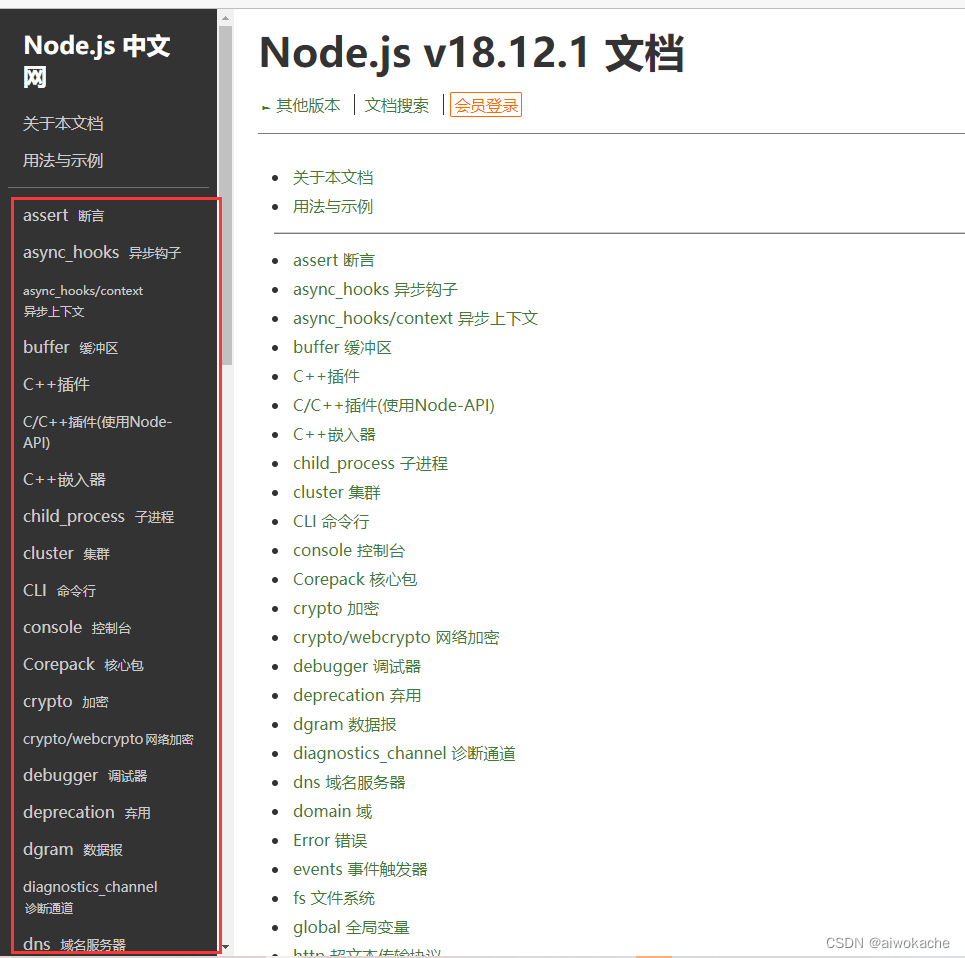Open assert 断言 link in main list
Image resolution: width=965 pixels, height=958 pixels.
334,260
